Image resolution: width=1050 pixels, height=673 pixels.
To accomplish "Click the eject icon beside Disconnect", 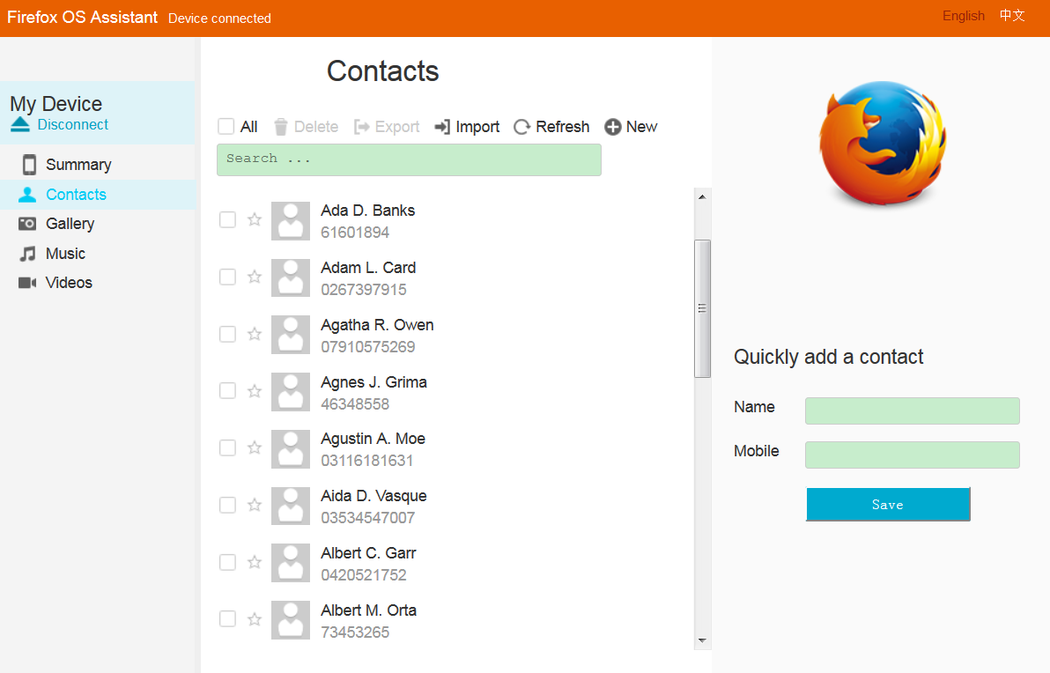I will pyautogui.click(x=21, y=125).
